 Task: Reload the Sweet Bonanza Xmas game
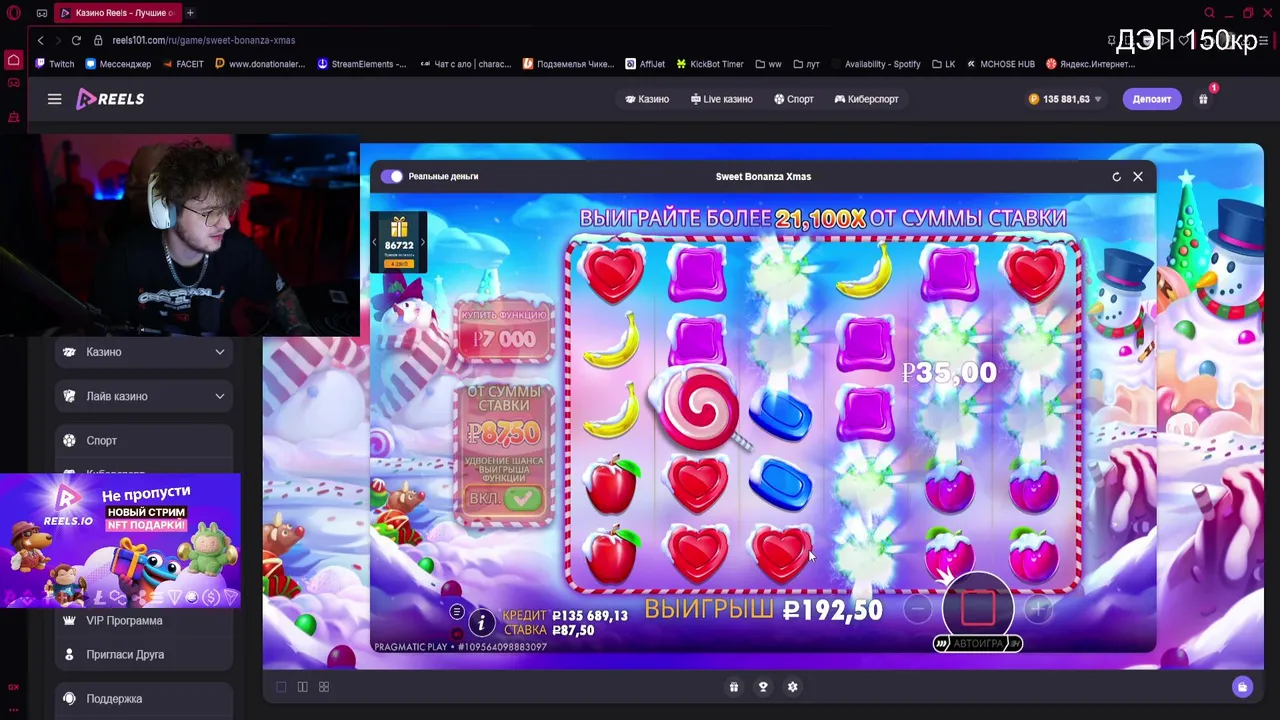(x=1116, y=177)
